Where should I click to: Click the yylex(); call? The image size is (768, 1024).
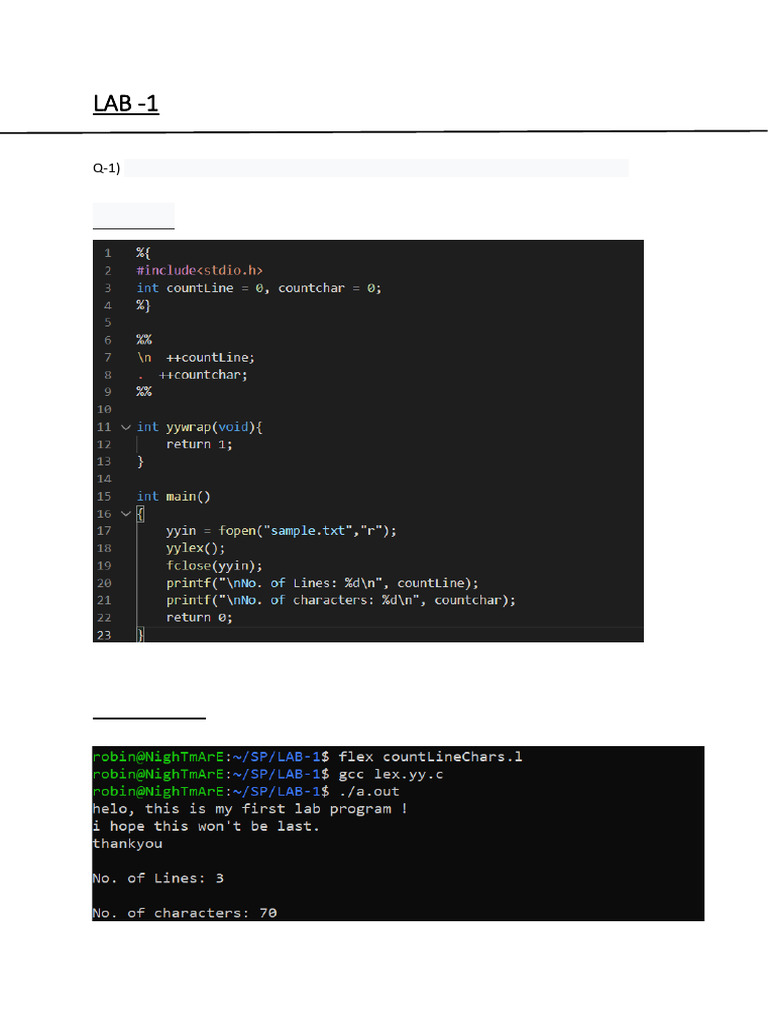(195, 549)
